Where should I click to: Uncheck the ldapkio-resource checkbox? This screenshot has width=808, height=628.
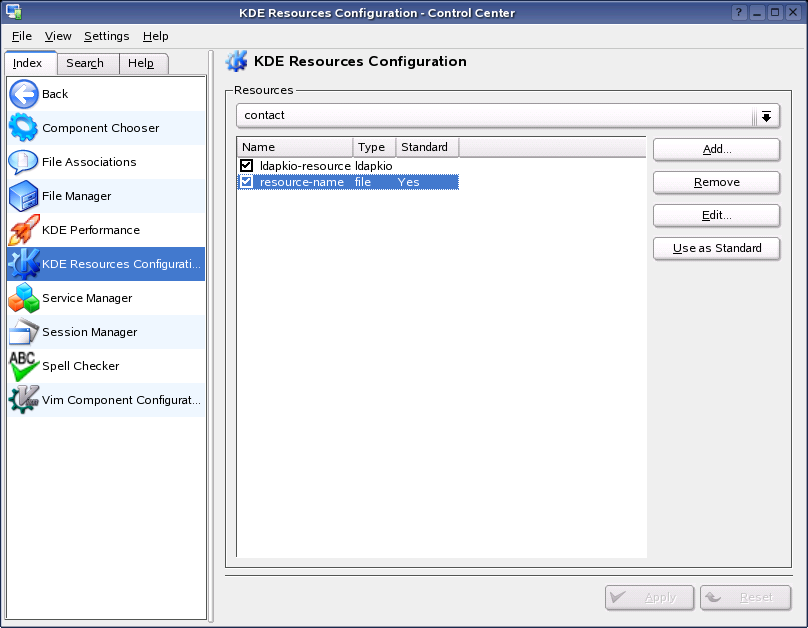click(x=246, y=165)
